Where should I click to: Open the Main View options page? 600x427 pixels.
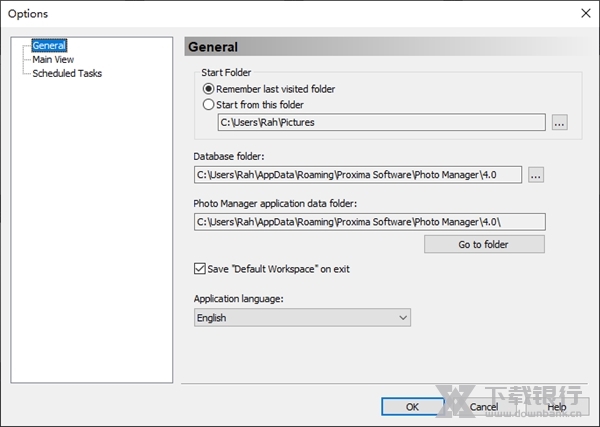53,59
